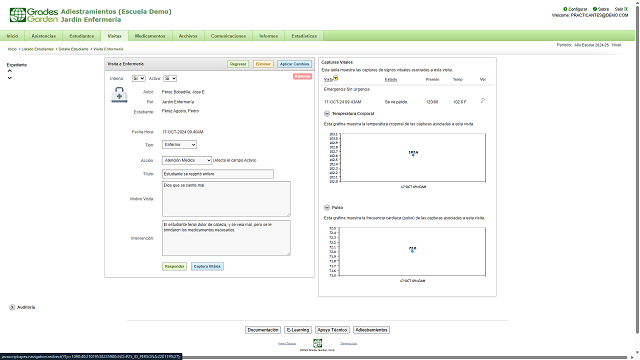Screen dimensions: 640x360
Task: Click the Sobre link
Action: [x=603, y=9]
